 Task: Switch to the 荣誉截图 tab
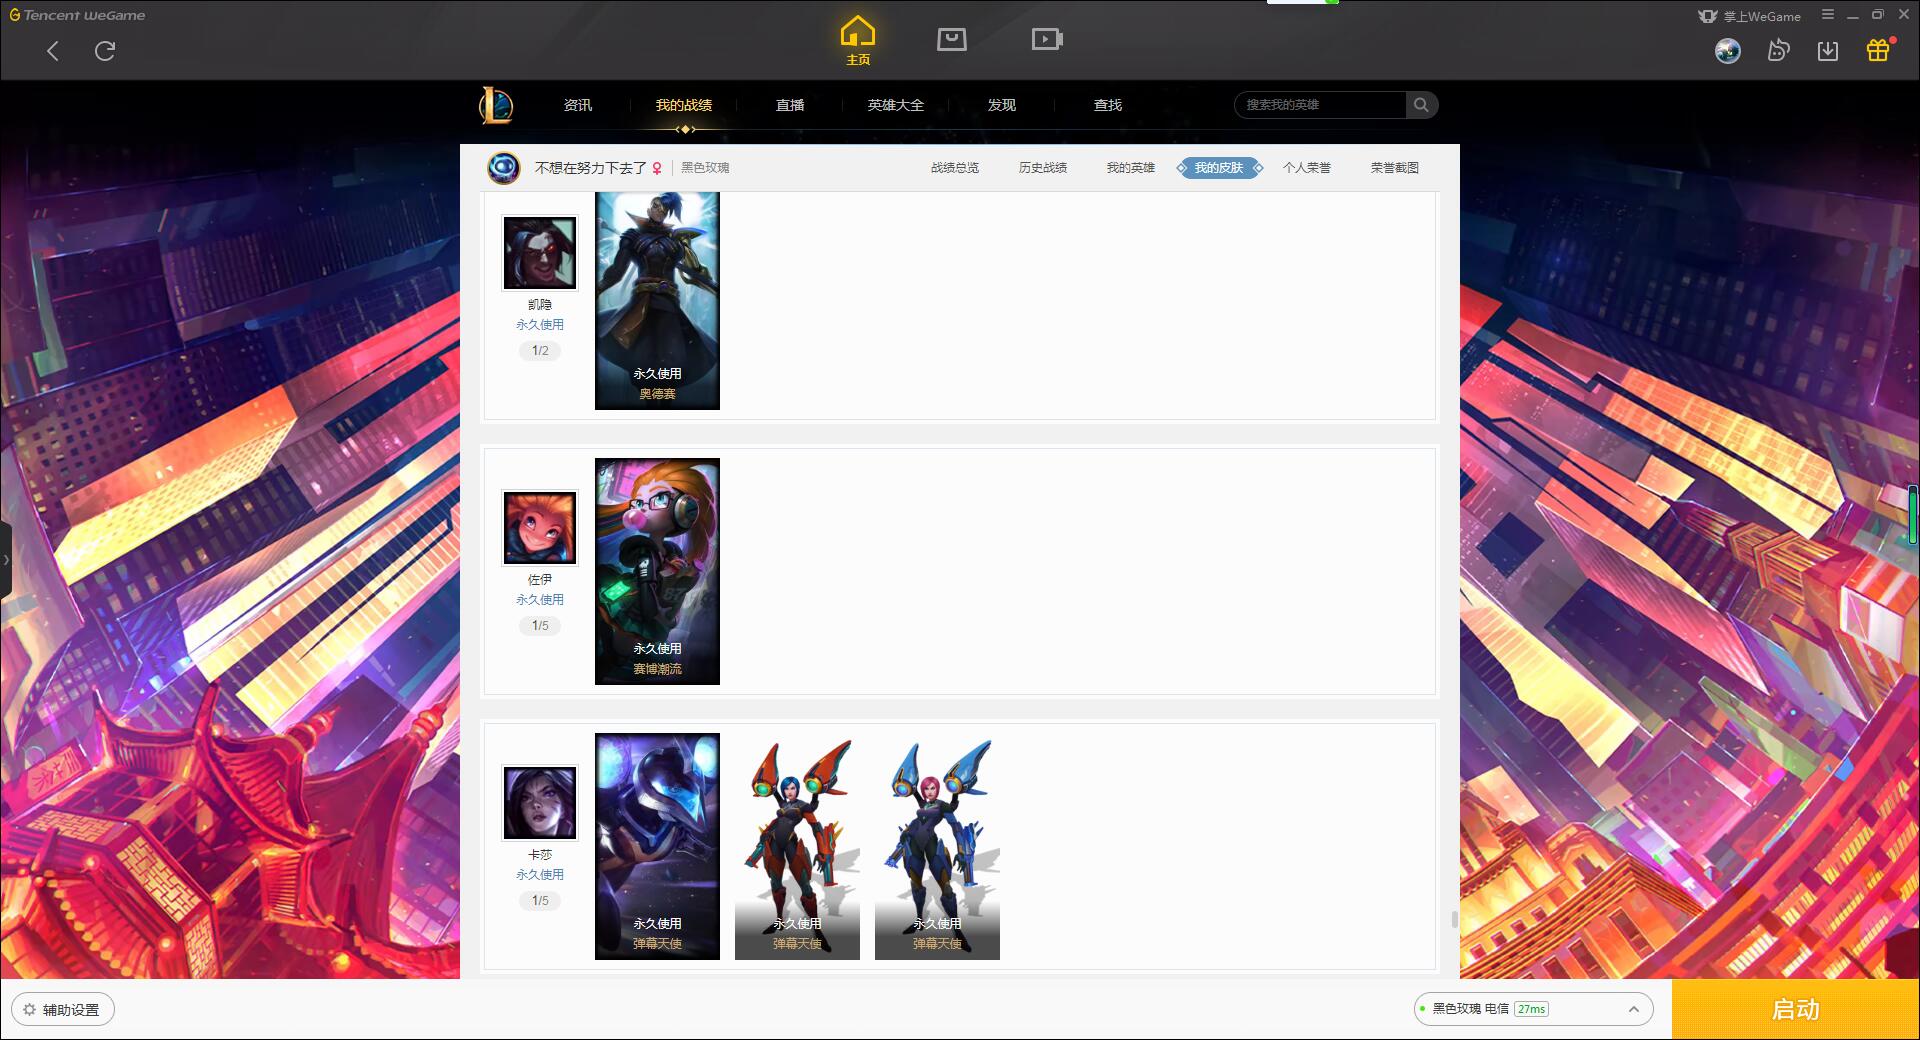point(1395,168)
